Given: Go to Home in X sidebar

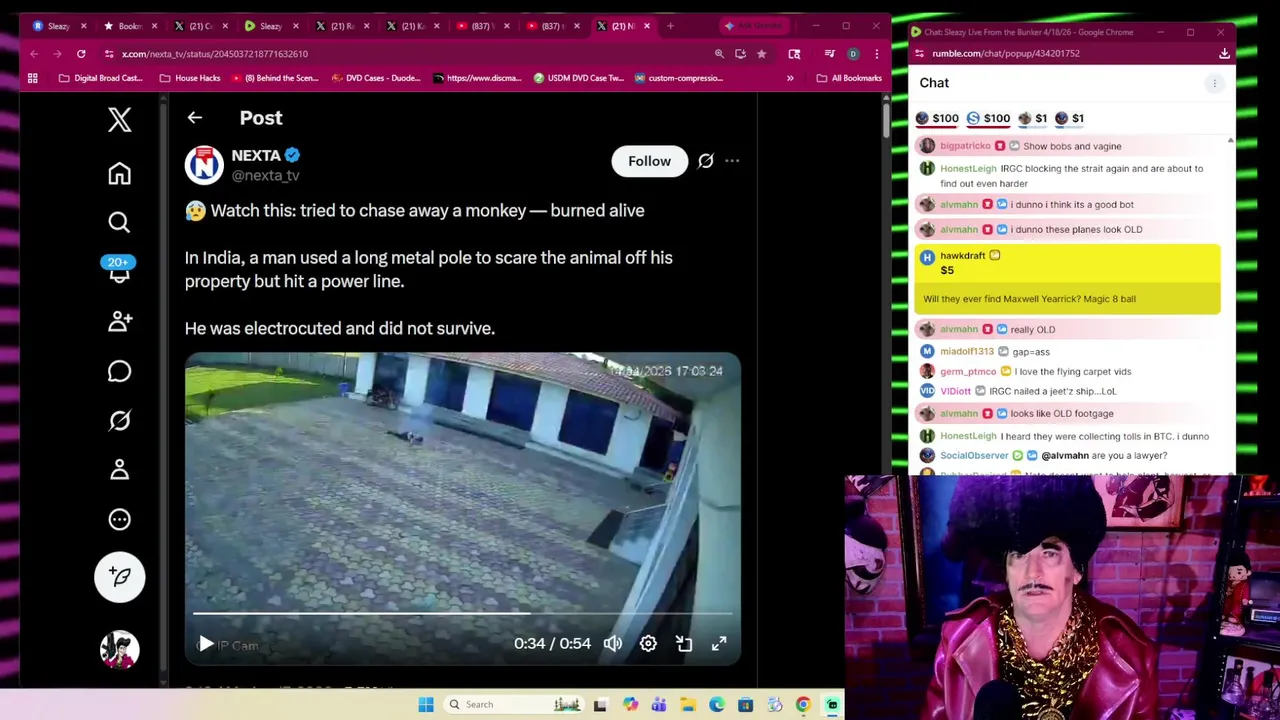Looking at the screenshot, I should [x=119, y=174].
